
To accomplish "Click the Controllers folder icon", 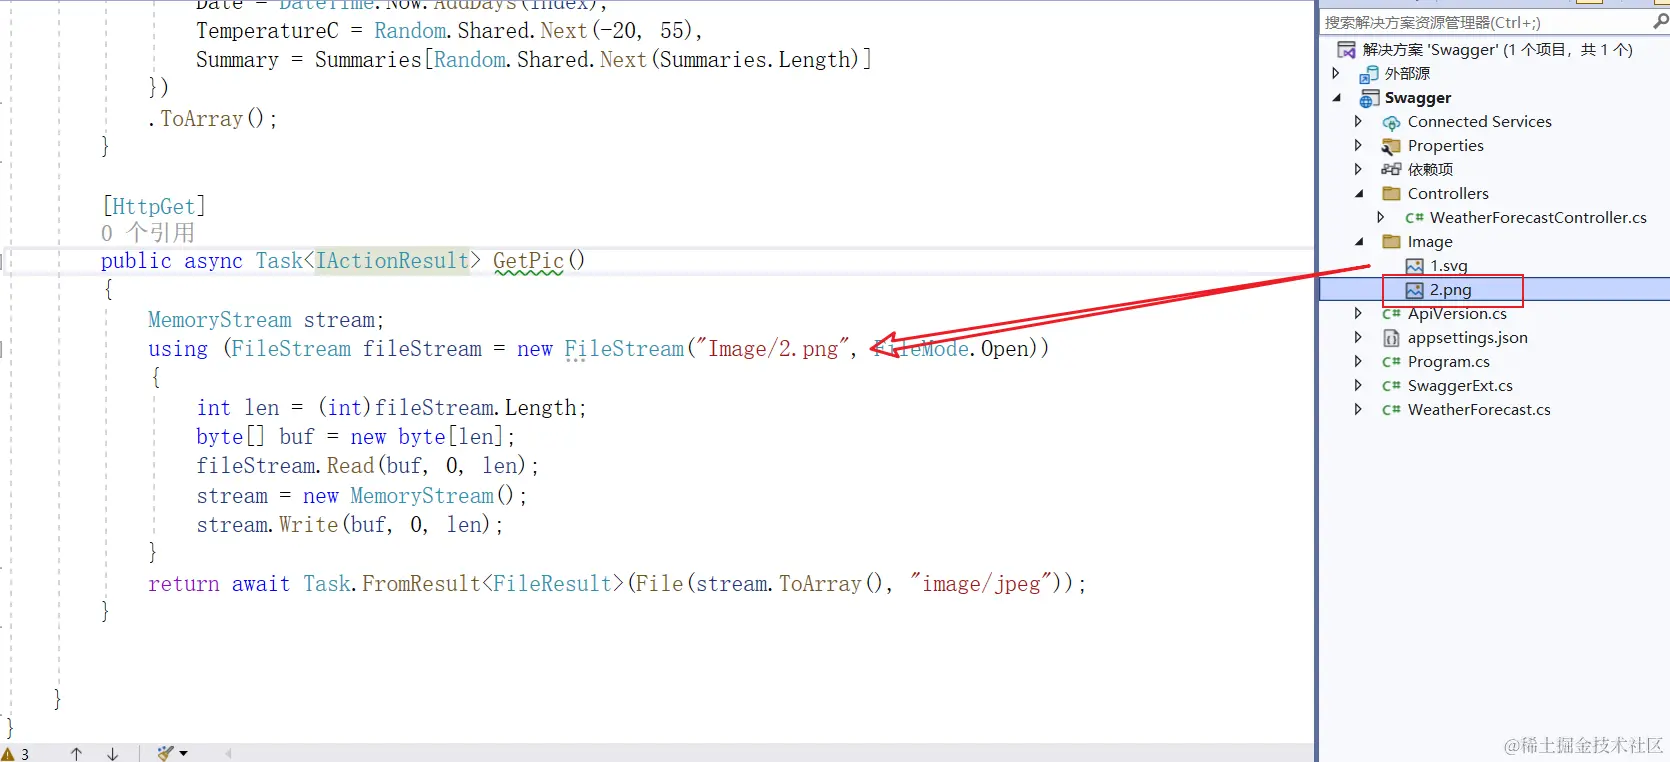I will pyautogui.click(x=1391, y=194).
